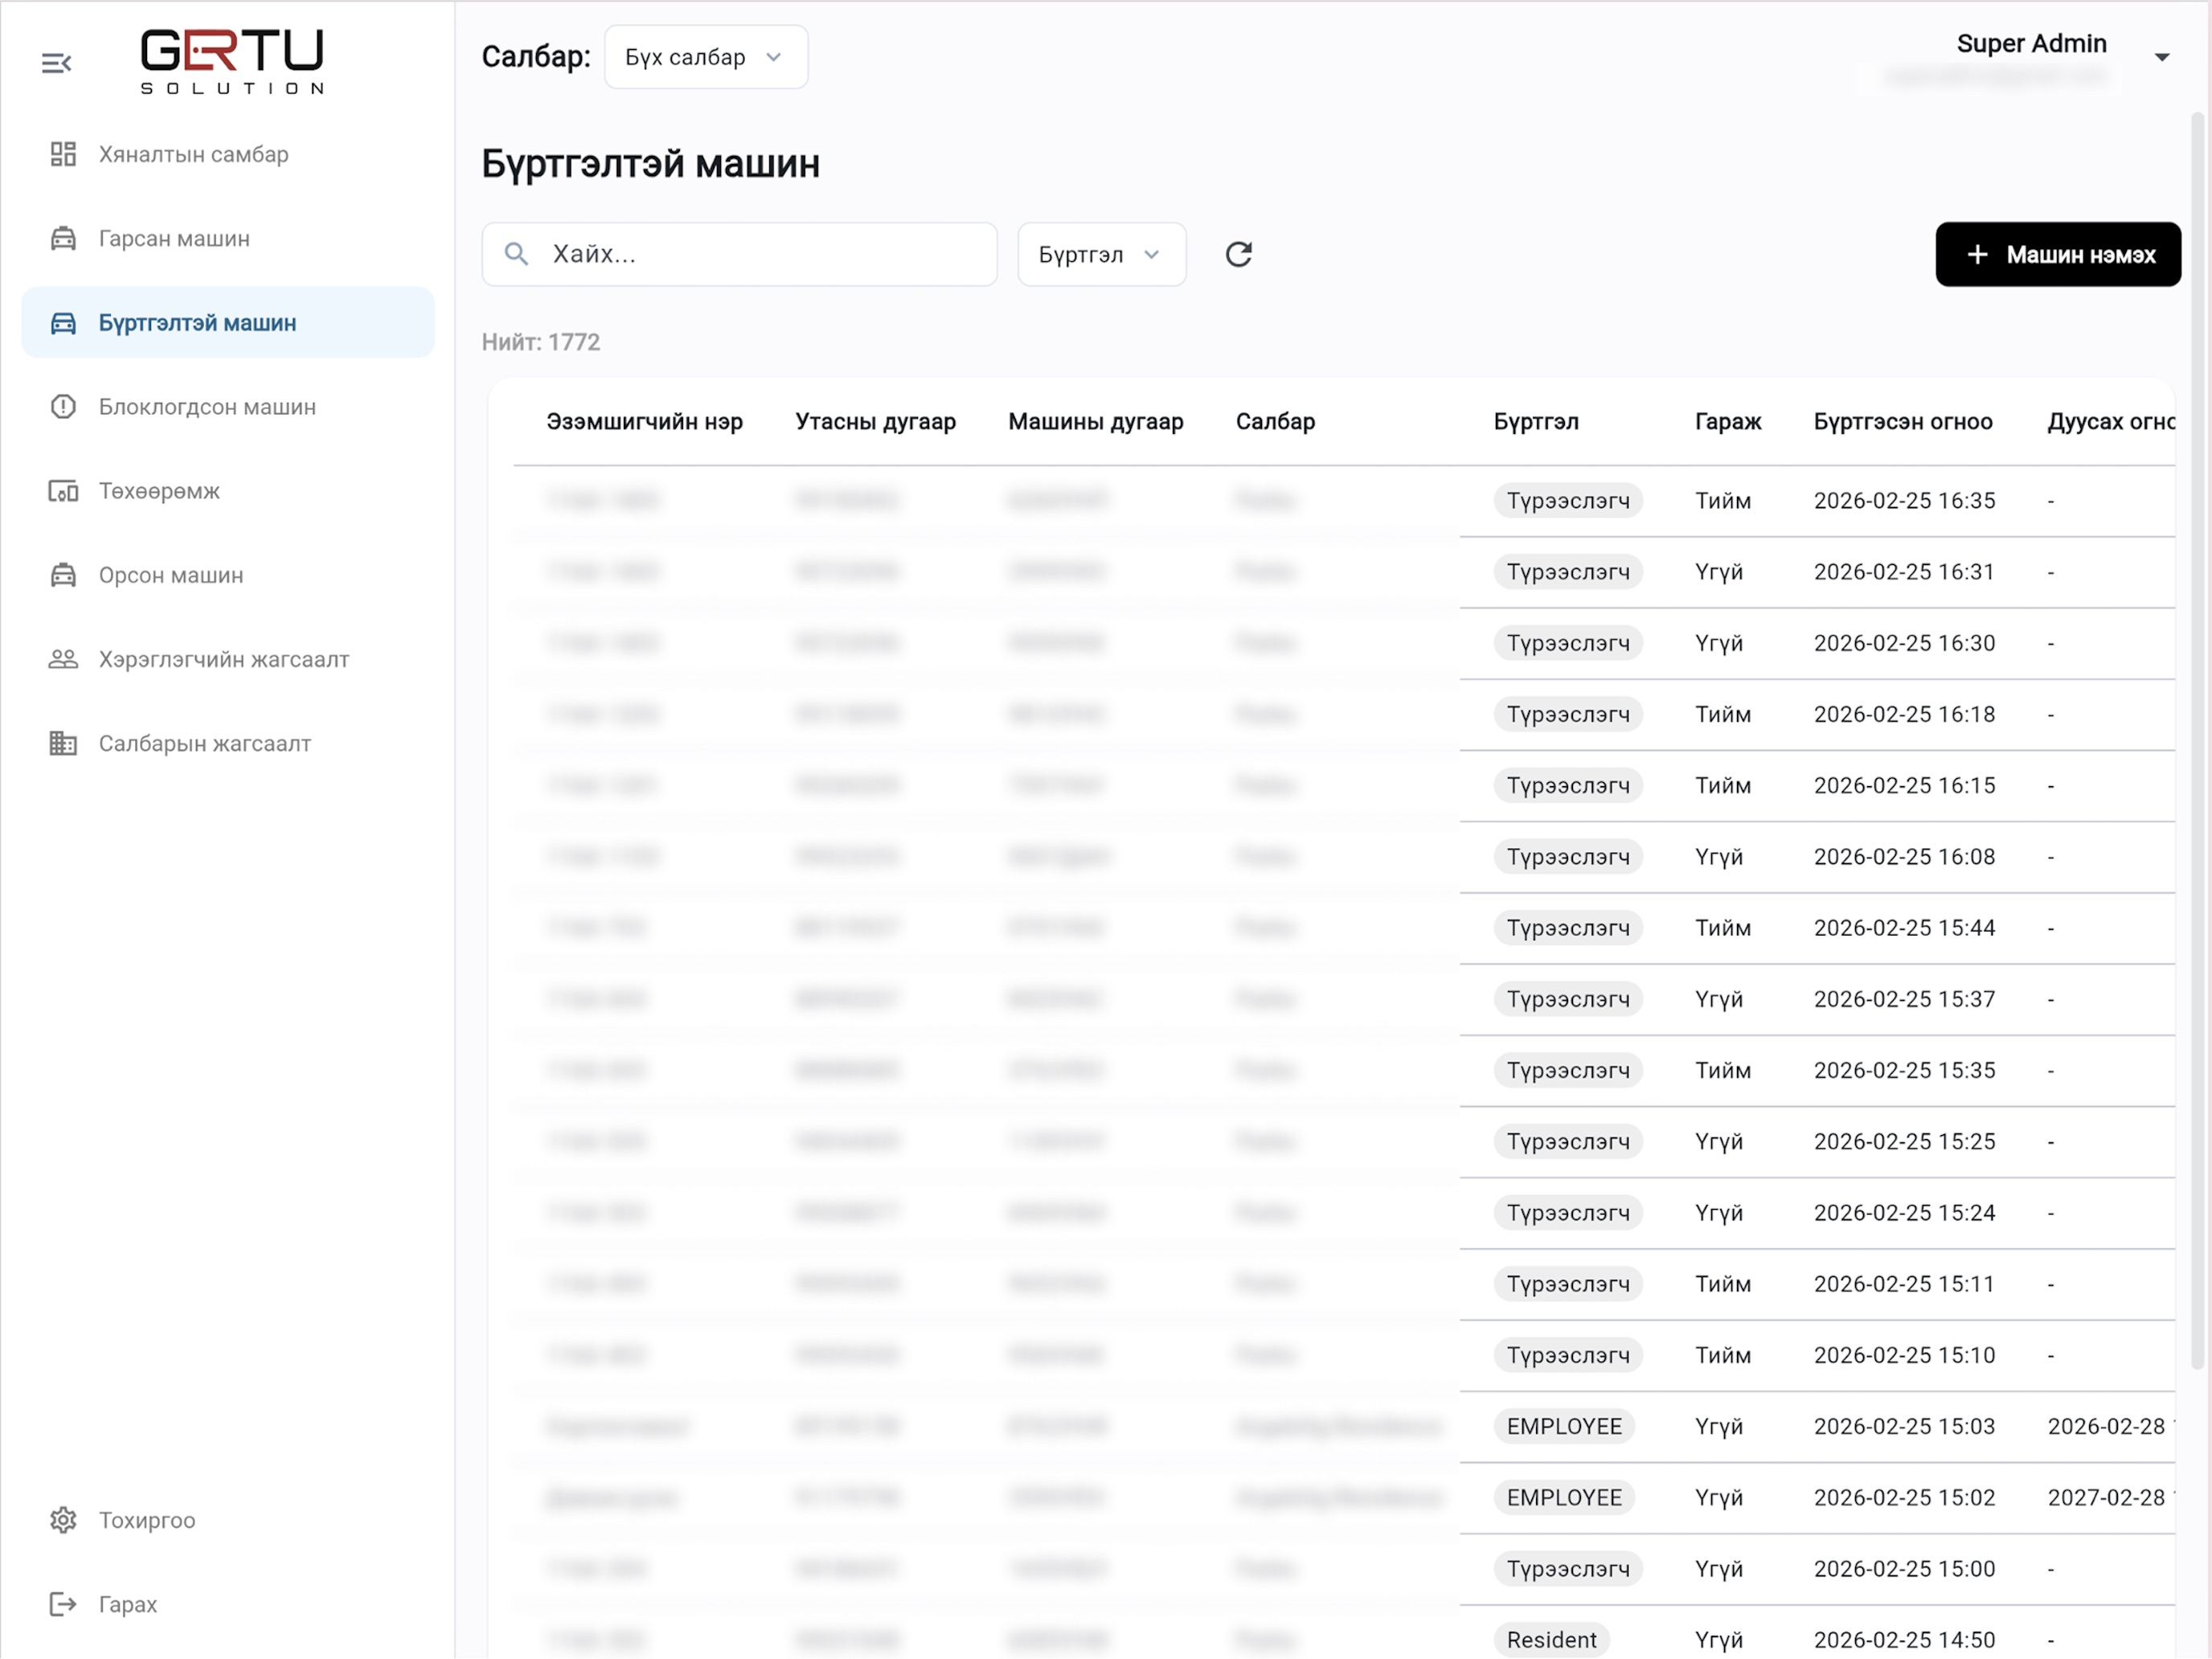Click the Нийт: 1772 total label
The image size is (2212, 1659).
541,342
